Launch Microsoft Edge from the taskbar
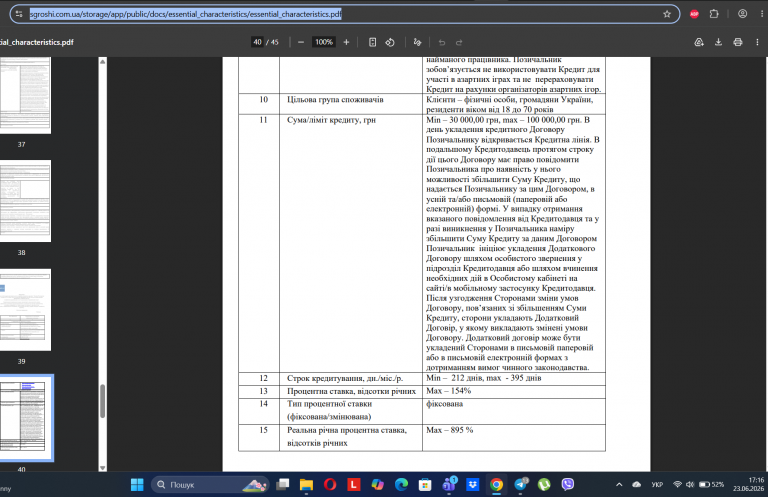768x497 pixels. click(401, 484)
